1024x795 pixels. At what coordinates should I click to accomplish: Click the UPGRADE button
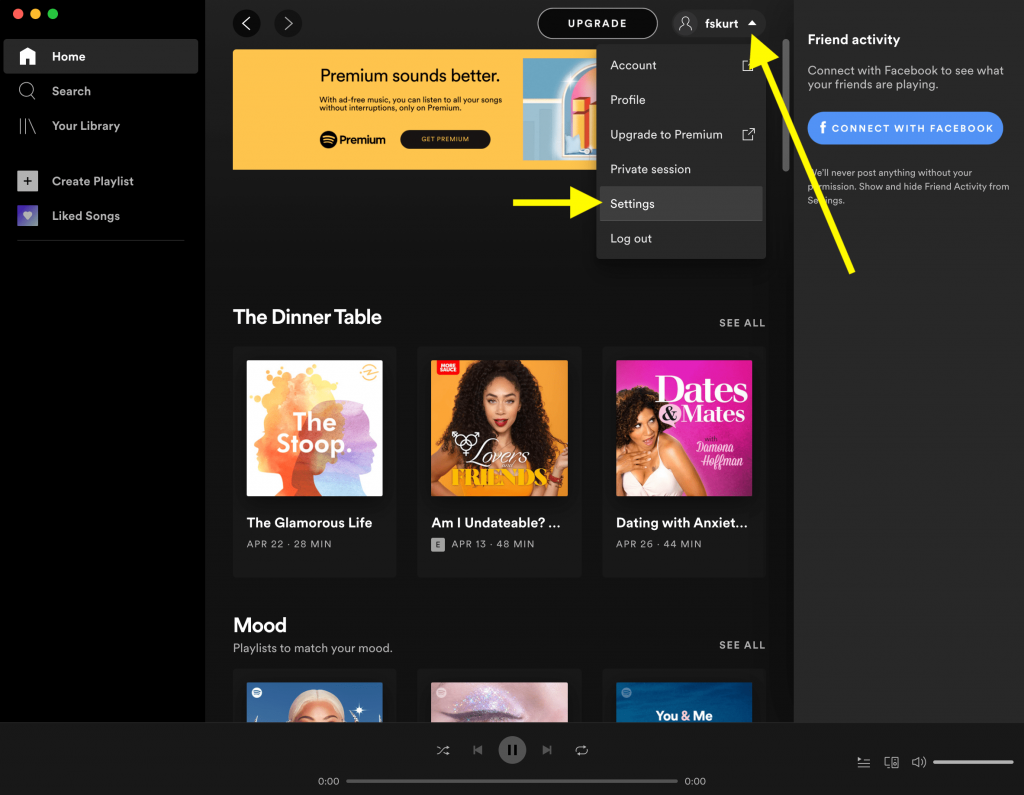[x=597, y=24]
